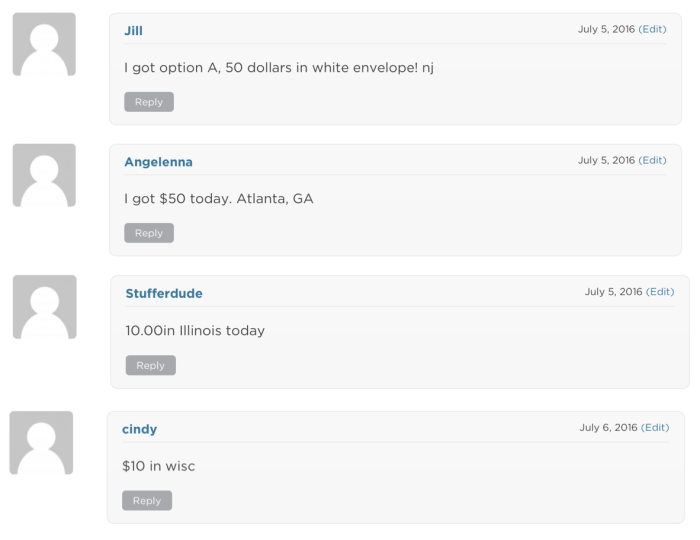Edit Angelenna's July 5 comment
700x540 pixels.
point(652,160)
